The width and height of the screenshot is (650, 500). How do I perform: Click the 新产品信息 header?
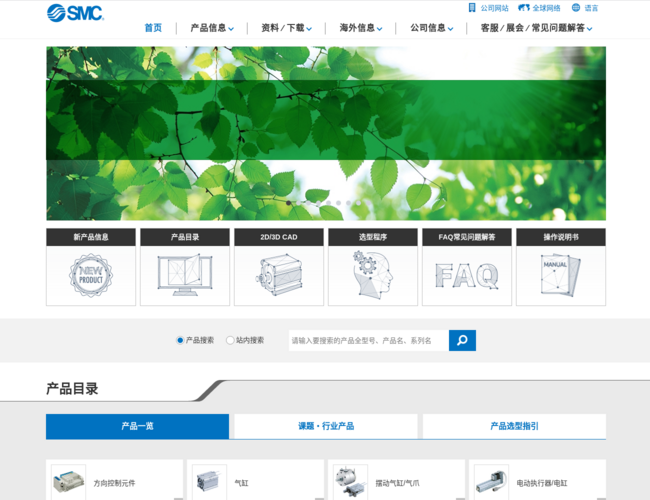tap(91, 237)
